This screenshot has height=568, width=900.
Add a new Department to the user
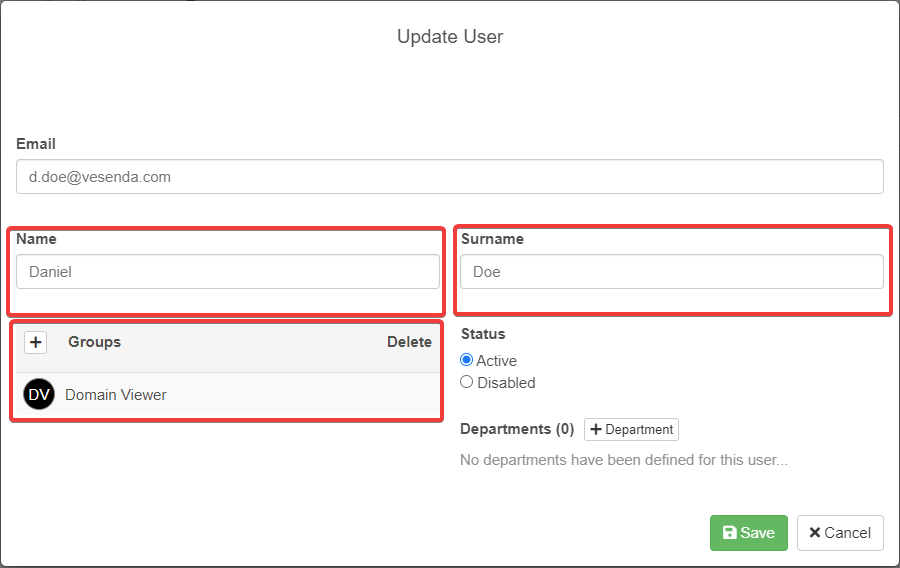tap(631, 429)
